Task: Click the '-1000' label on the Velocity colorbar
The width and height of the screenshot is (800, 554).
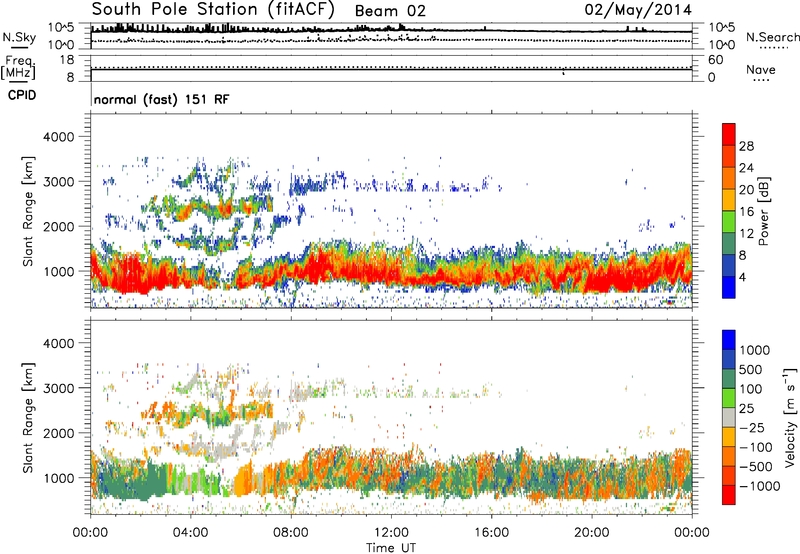Action: click(x=760, y=486)
